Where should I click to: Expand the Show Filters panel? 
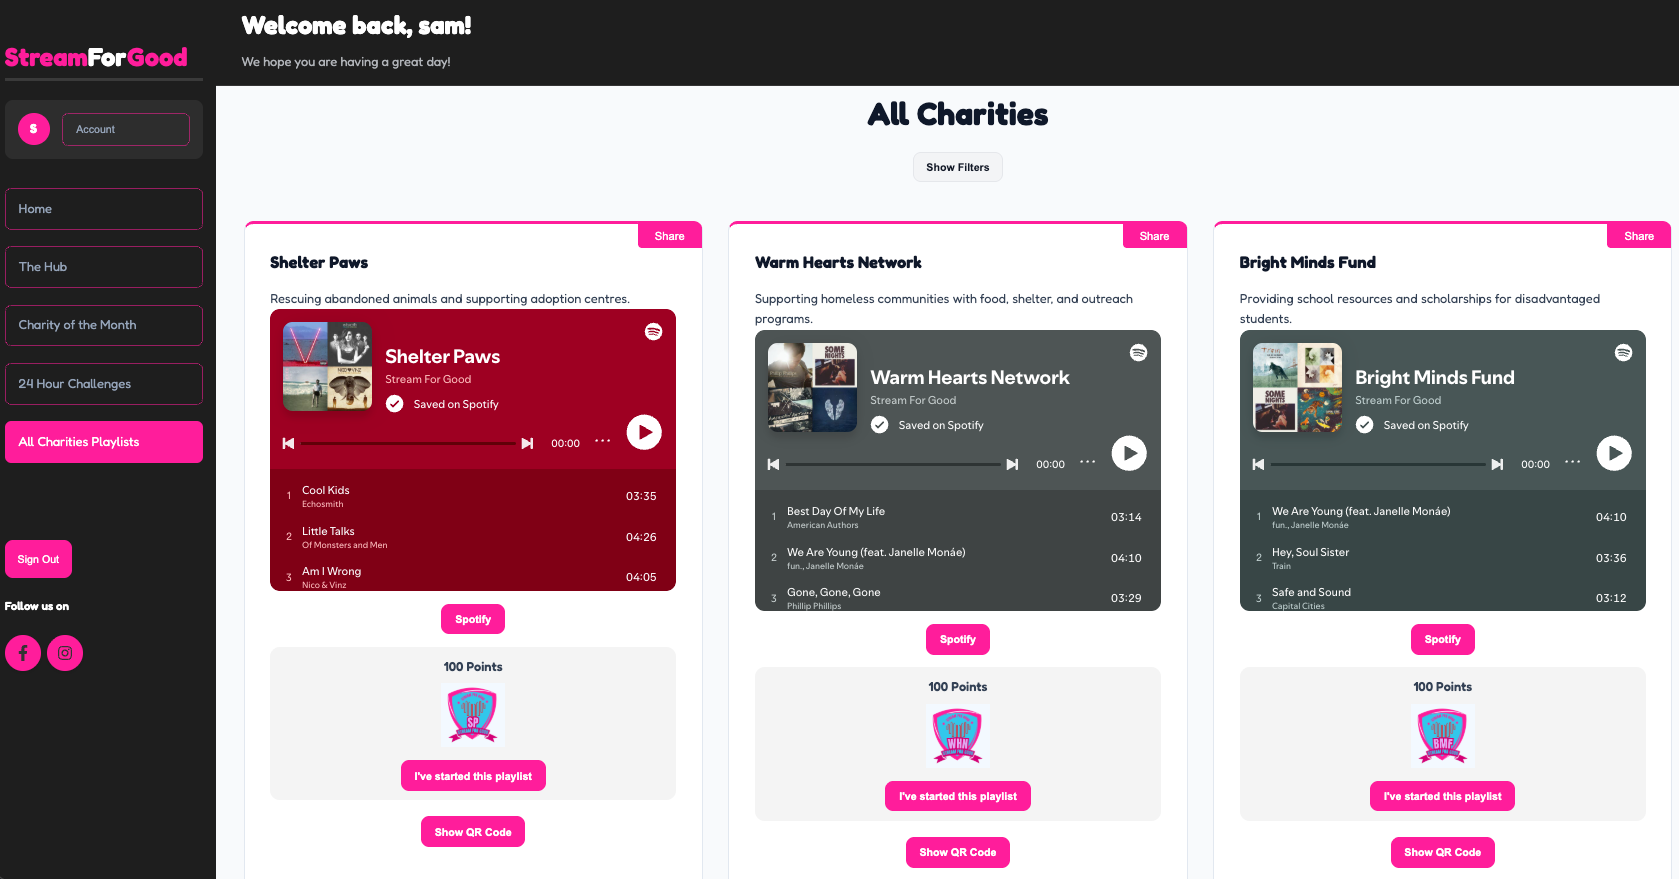(958, 167)
